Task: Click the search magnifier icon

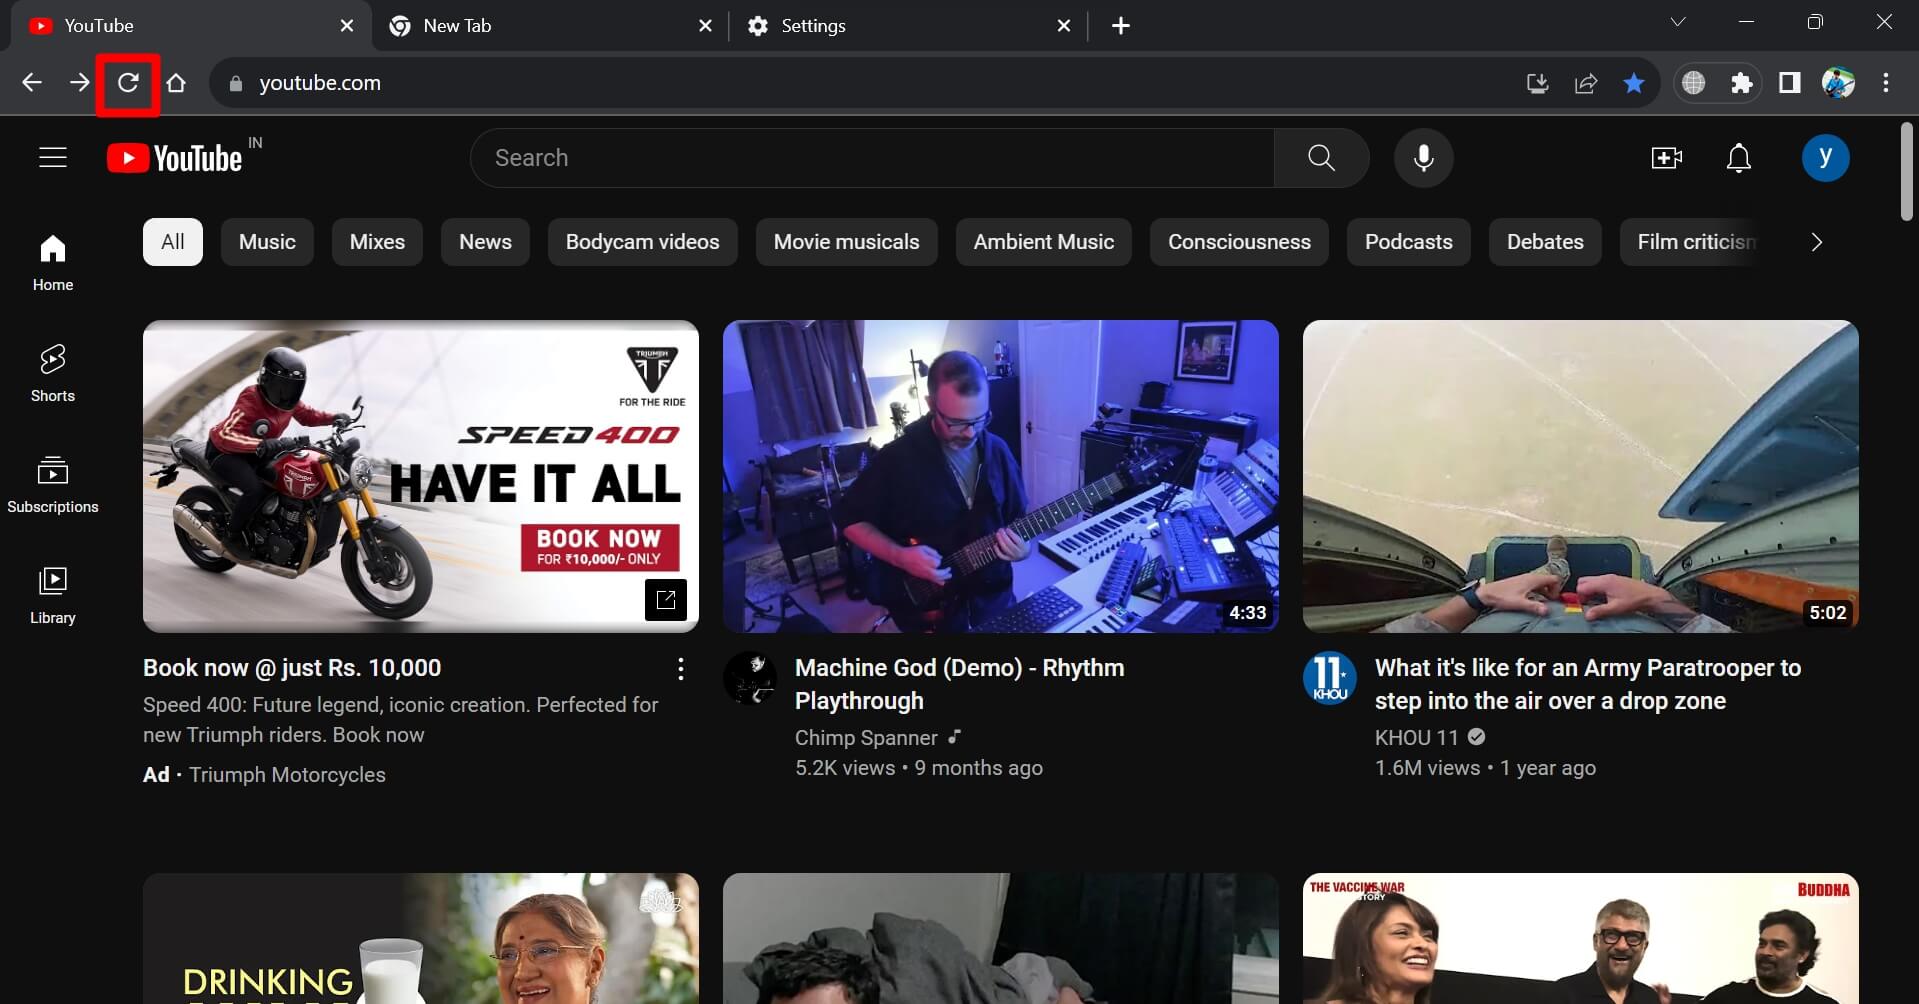Action: click(1320, 157)
